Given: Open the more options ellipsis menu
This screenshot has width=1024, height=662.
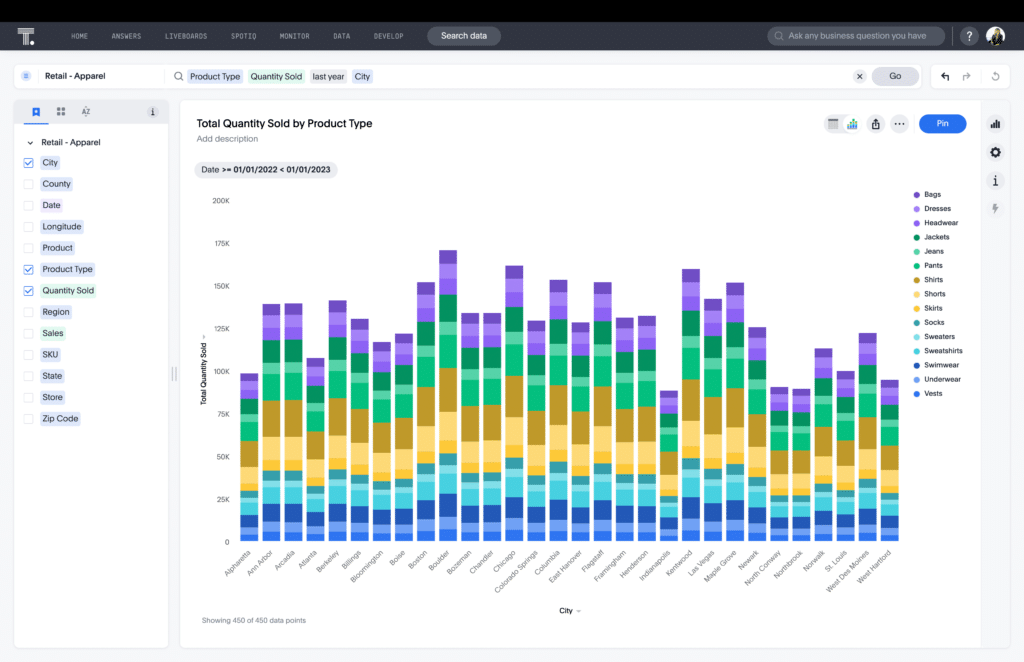Looking at the screenshot, I should pyautogui.click(x=897, y=123).
